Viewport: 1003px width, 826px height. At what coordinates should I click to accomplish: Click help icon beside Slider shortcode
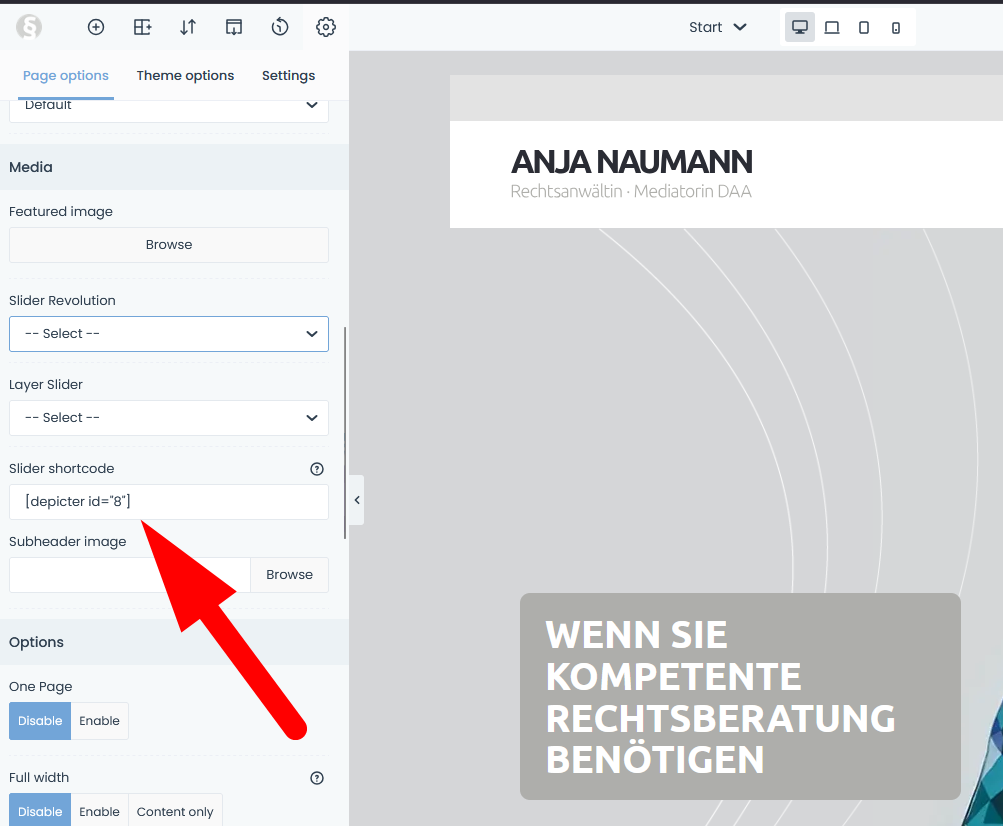pos(317,468)
